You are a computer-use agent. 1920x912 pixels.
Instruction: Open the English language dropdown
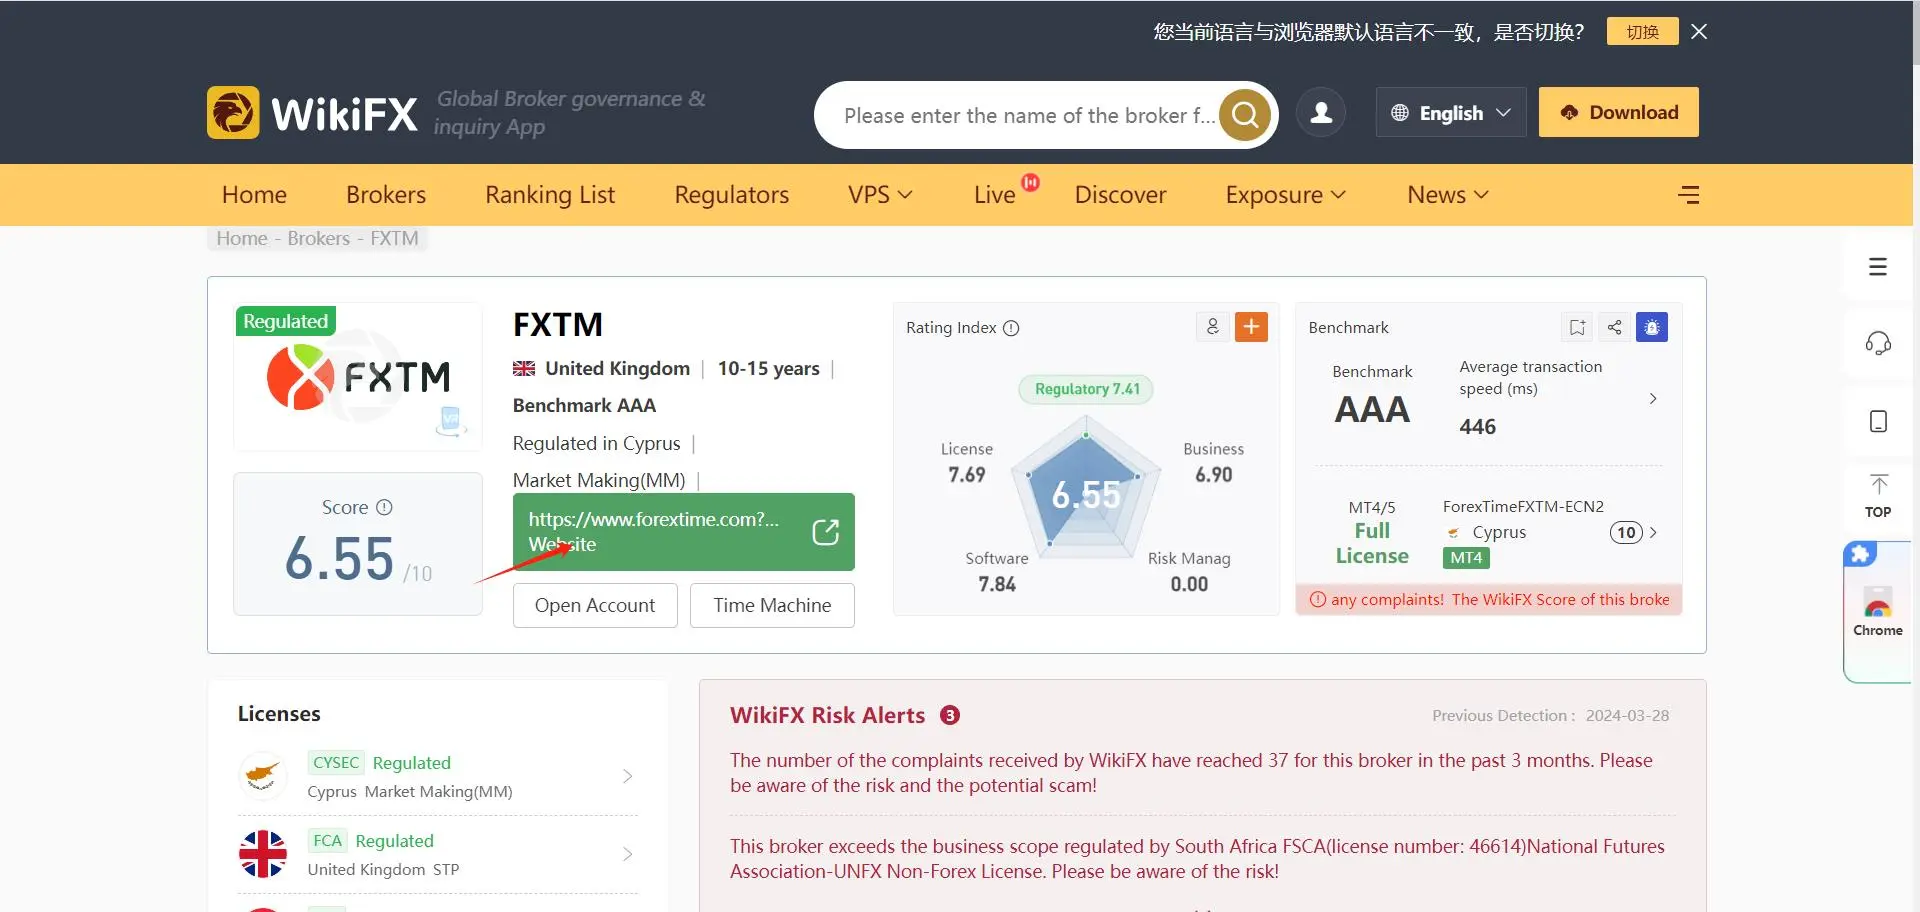point(1451,112)
